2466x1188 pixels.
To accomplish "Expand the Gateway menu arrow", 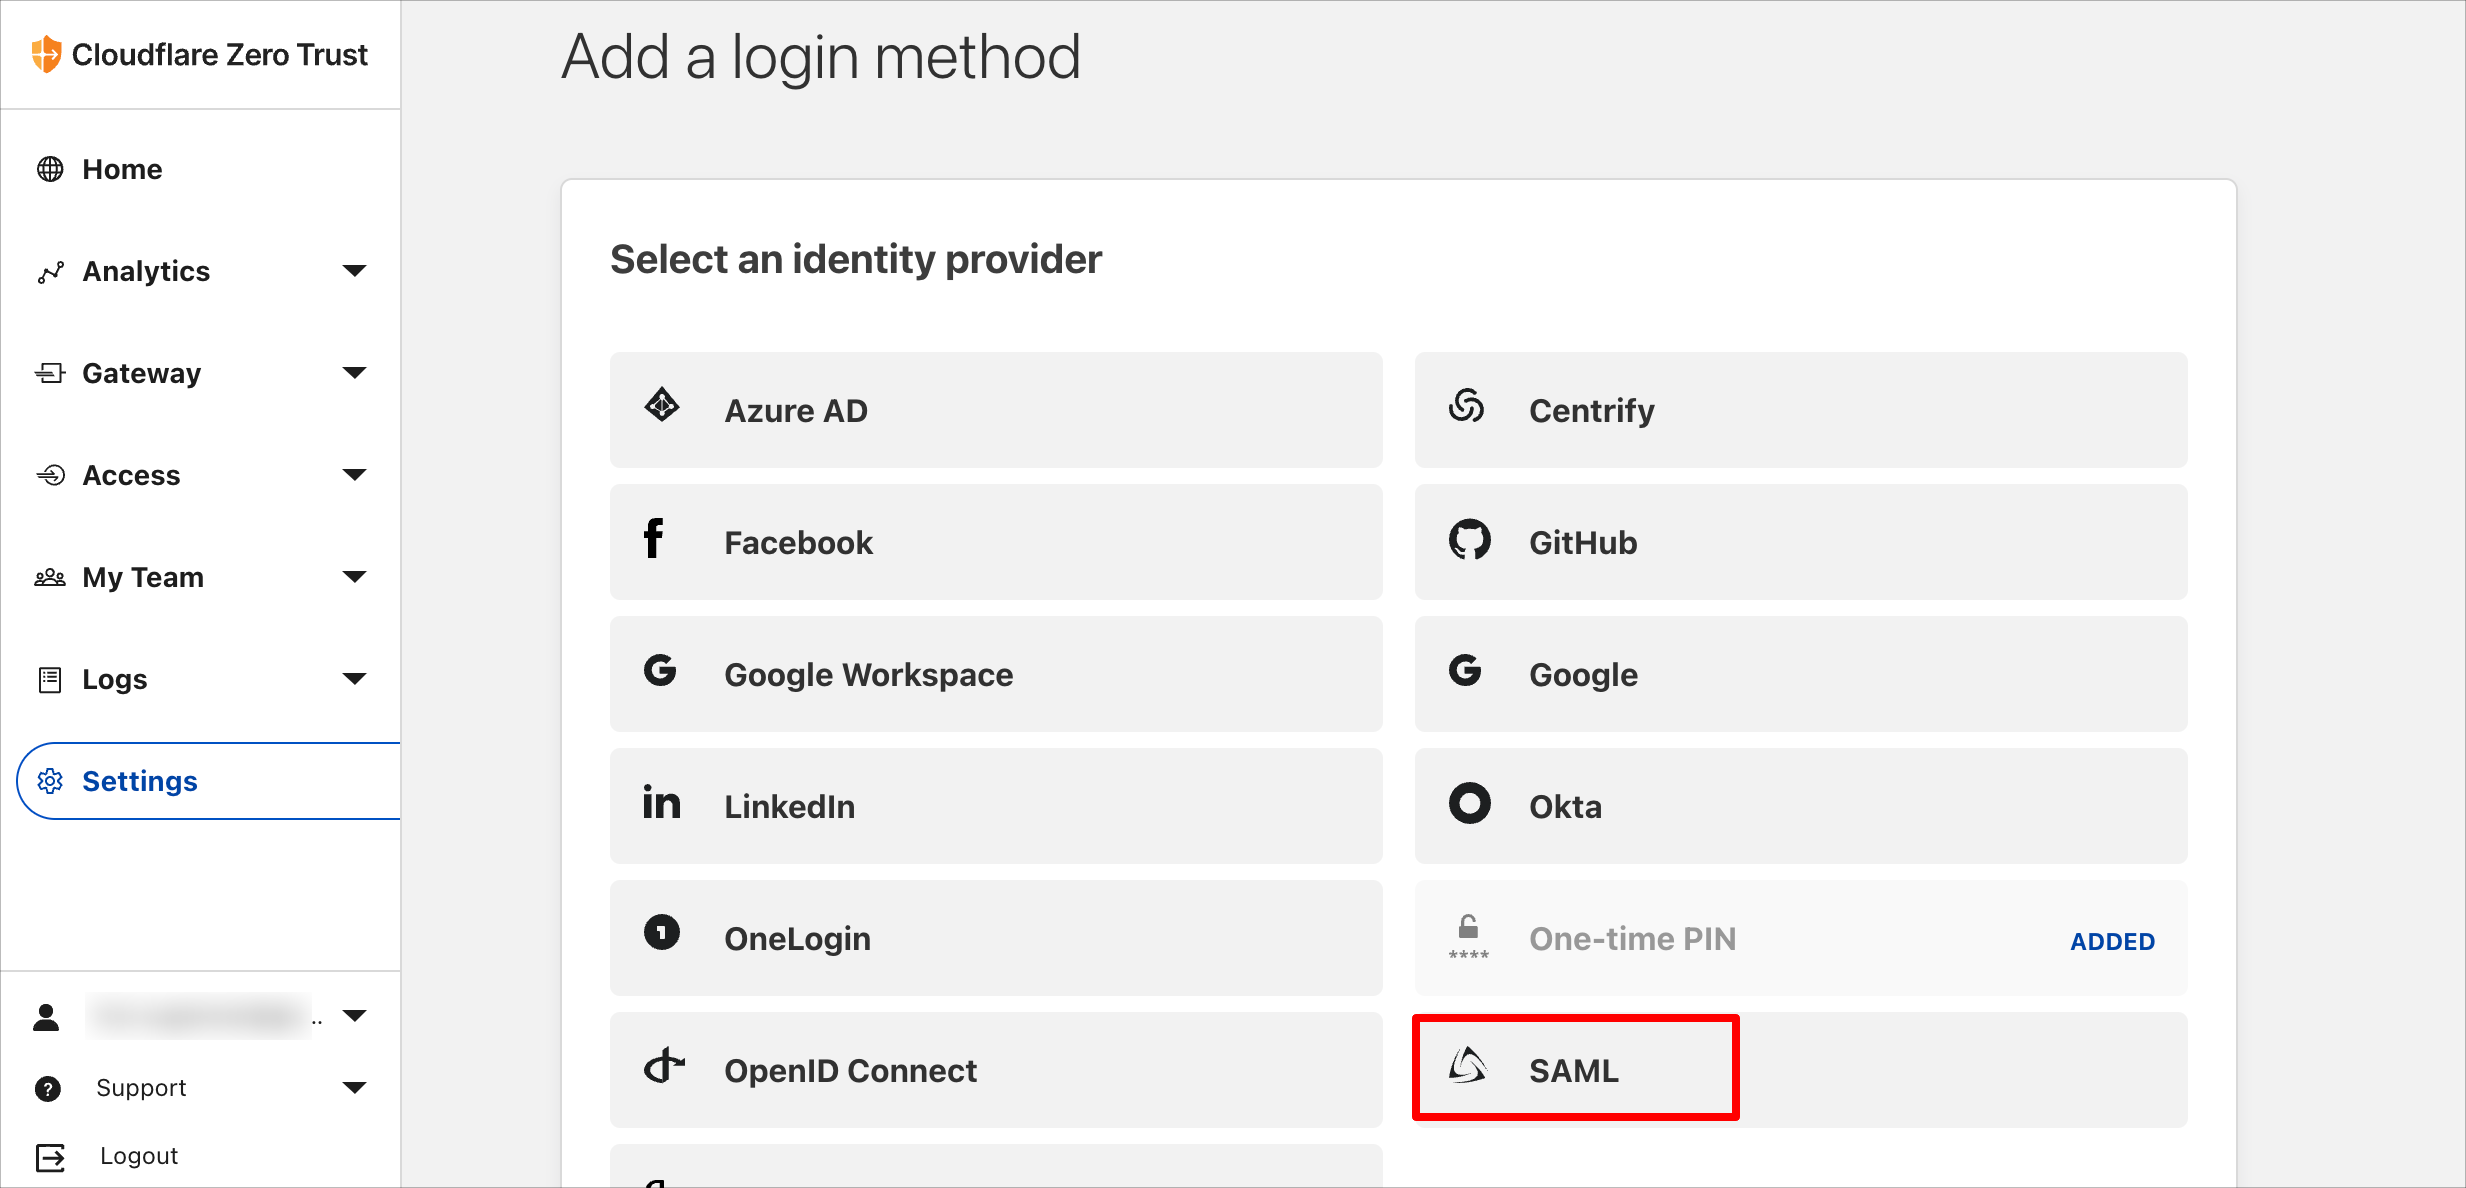I will [x=354, y=372].
